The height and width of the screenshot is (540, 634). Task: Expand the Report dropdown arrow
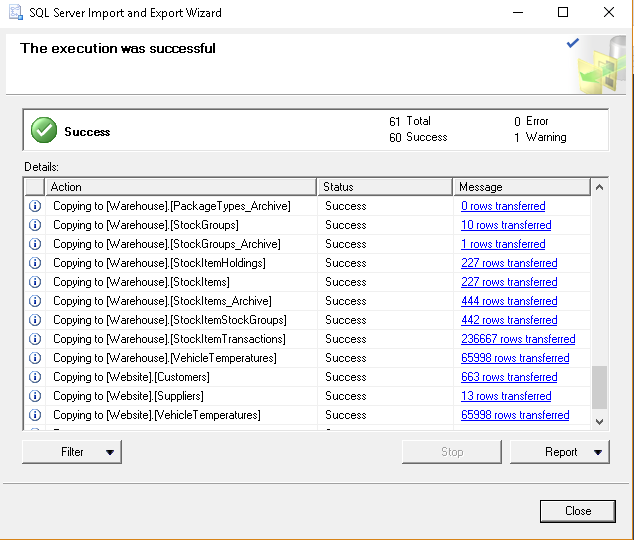[x=598, y=452]
